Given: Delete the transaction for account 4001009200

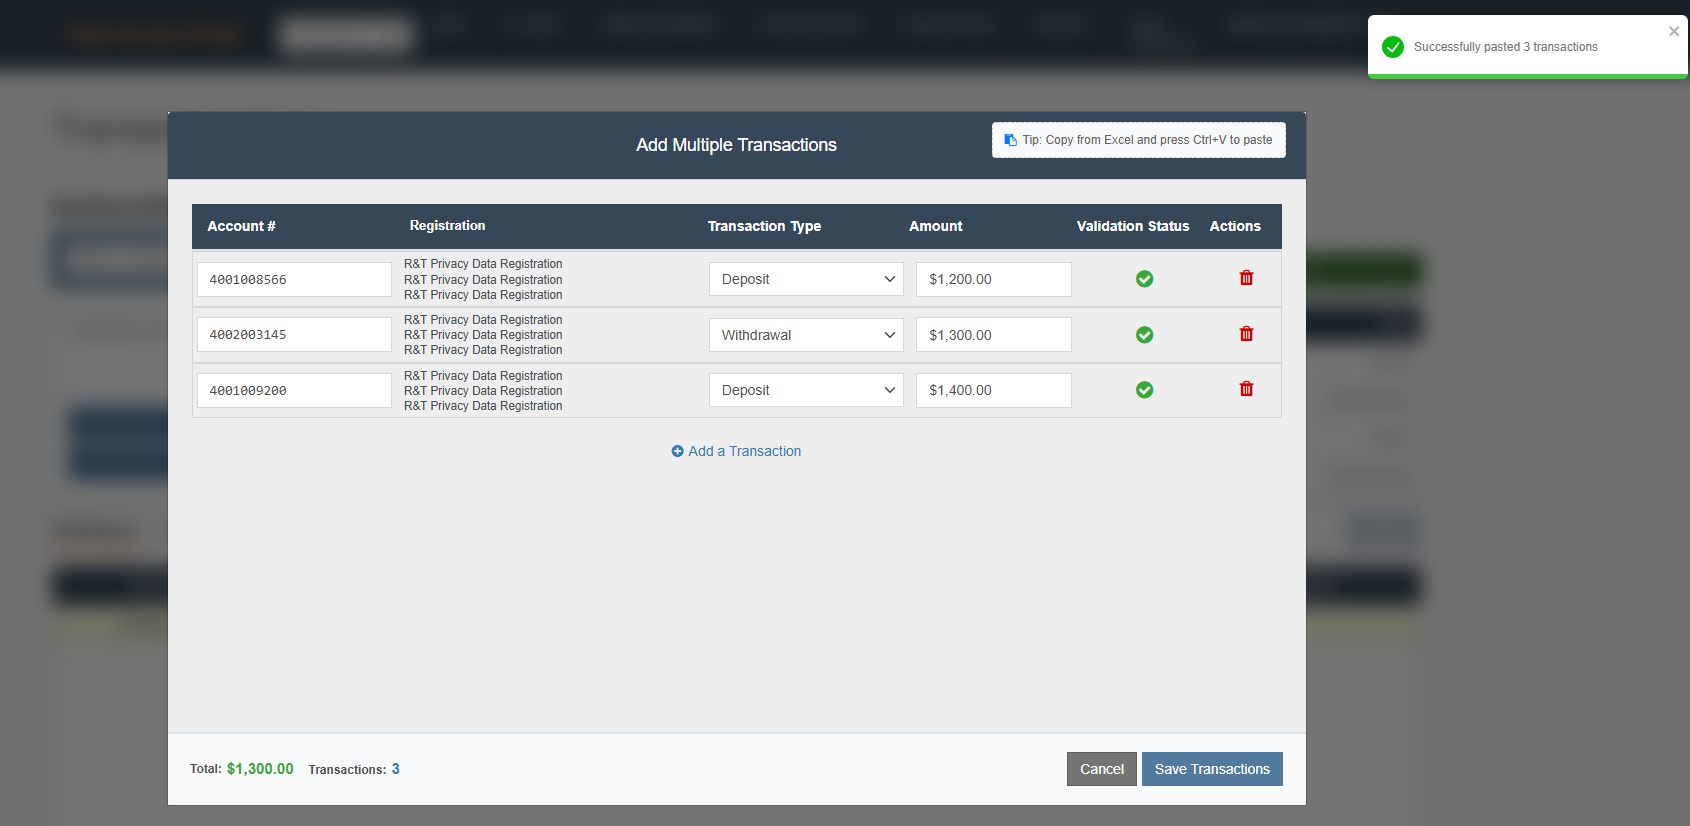Looking at the screenshot, I should pos(1246,389).
